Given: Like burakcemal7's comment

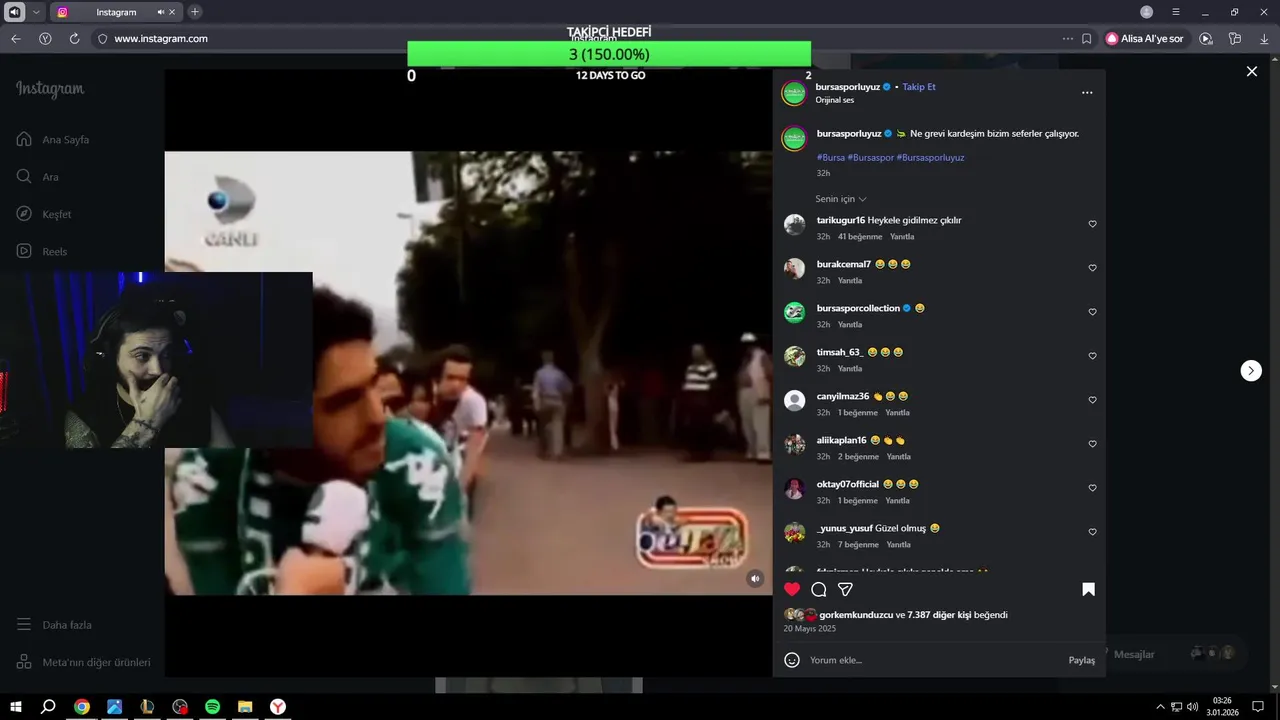Looking at the screenshot, I should pos(1092,268).
